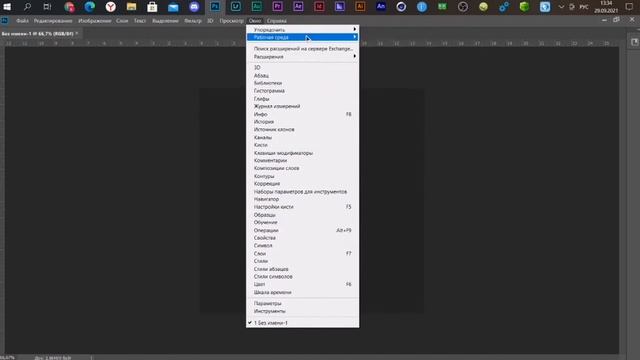Screen dimensions: 640x360
Task: Open the collapsed panel icon at right edge
Action: click(x=634, y=42)
